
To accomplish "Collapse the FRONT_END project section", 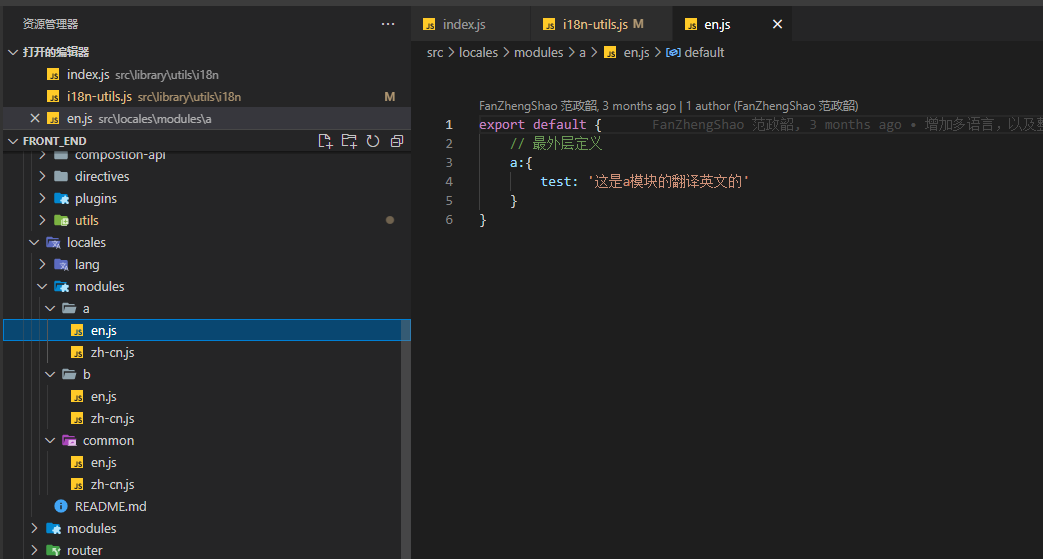I will [12, 141].
